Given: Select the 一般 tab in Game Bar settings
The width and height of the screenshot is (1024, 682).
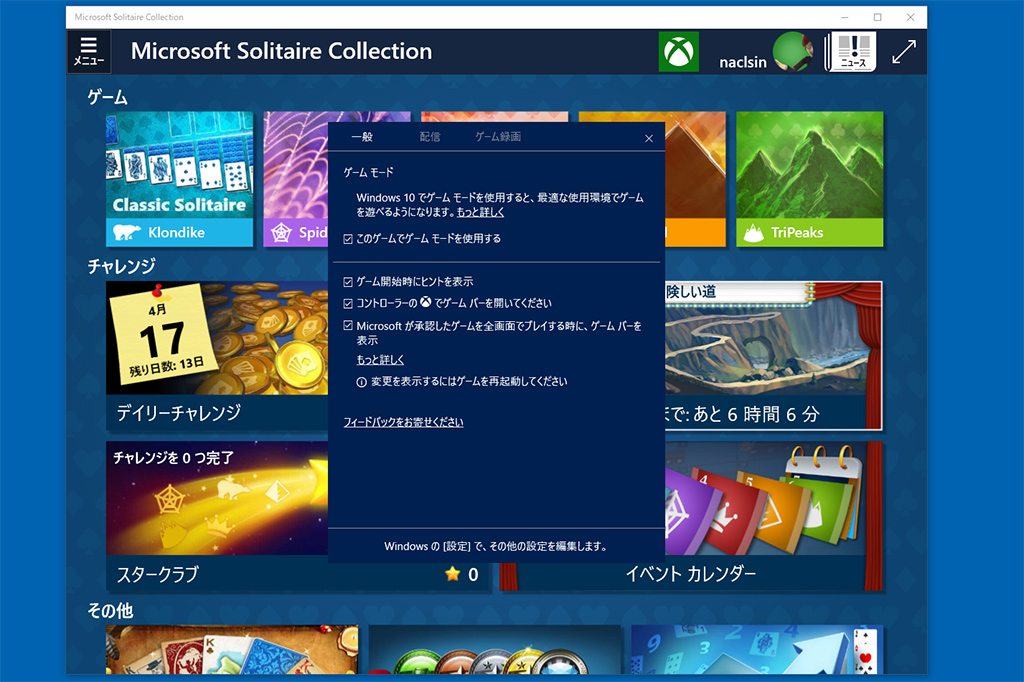Looking at the screenshot, I should click(362, 137).
